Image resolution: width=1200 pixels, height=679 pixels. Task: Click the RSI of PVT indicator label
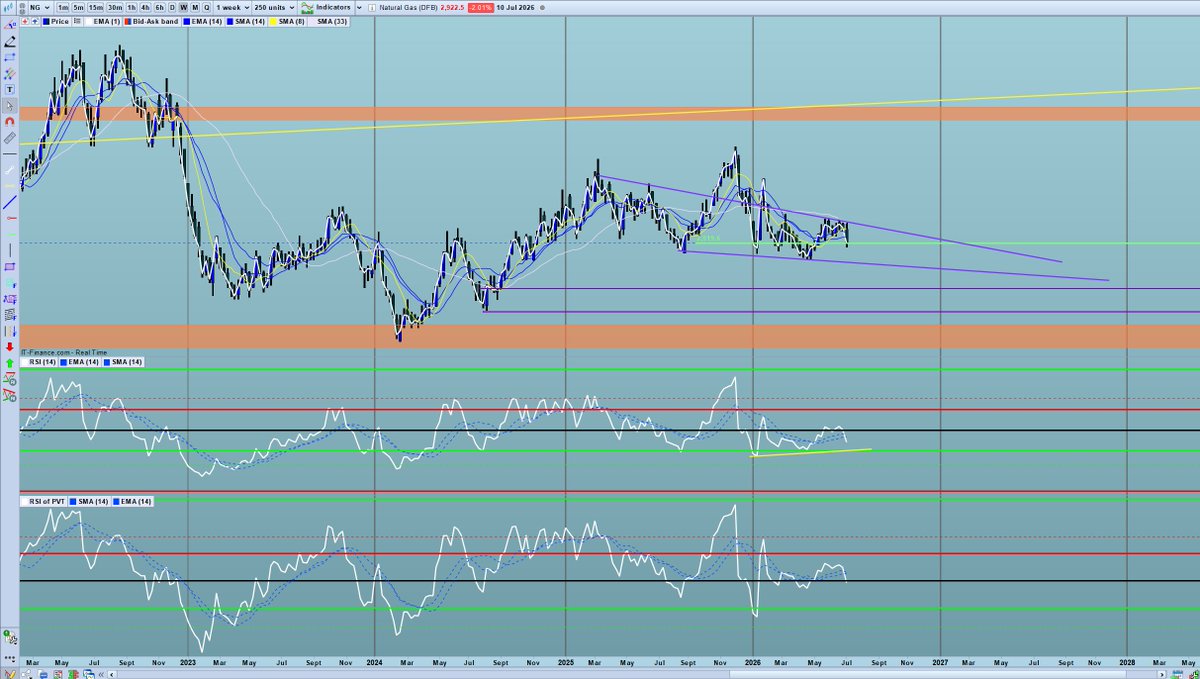pos(41,500)
